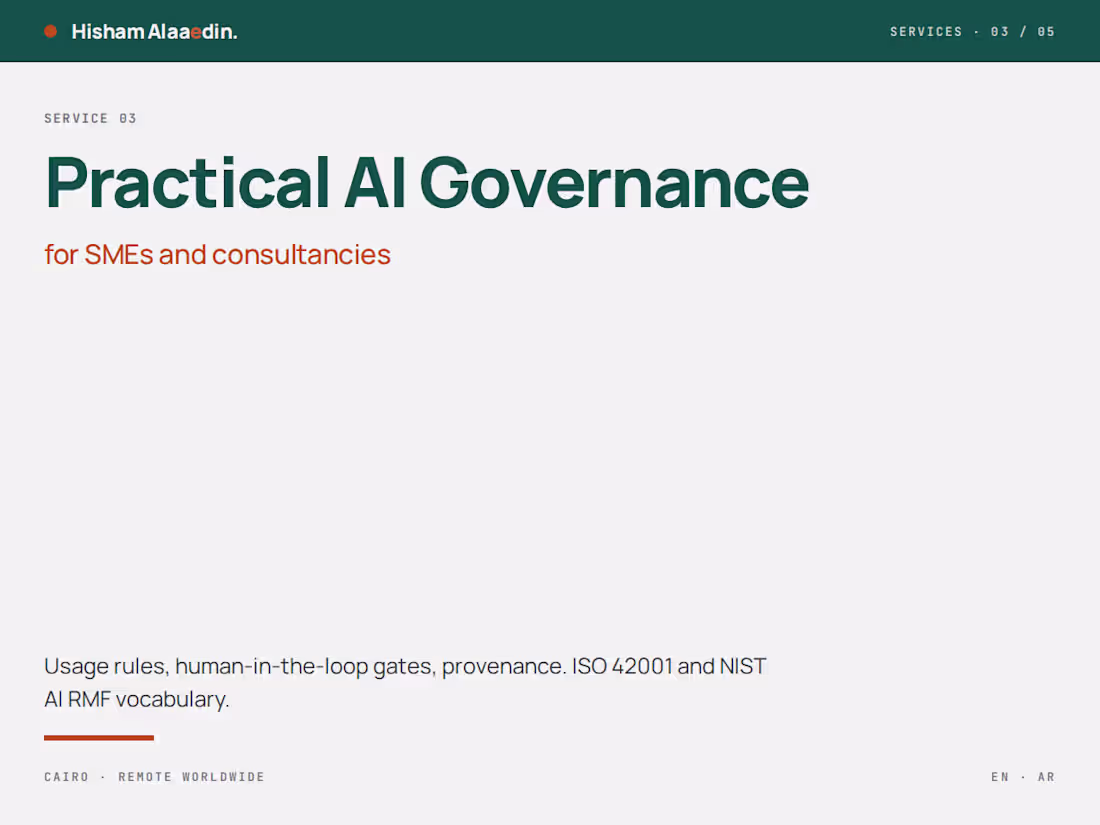Click the CAIRO footer text
Viewport: 1100px width, 825px height.
(x=67, y=777)
